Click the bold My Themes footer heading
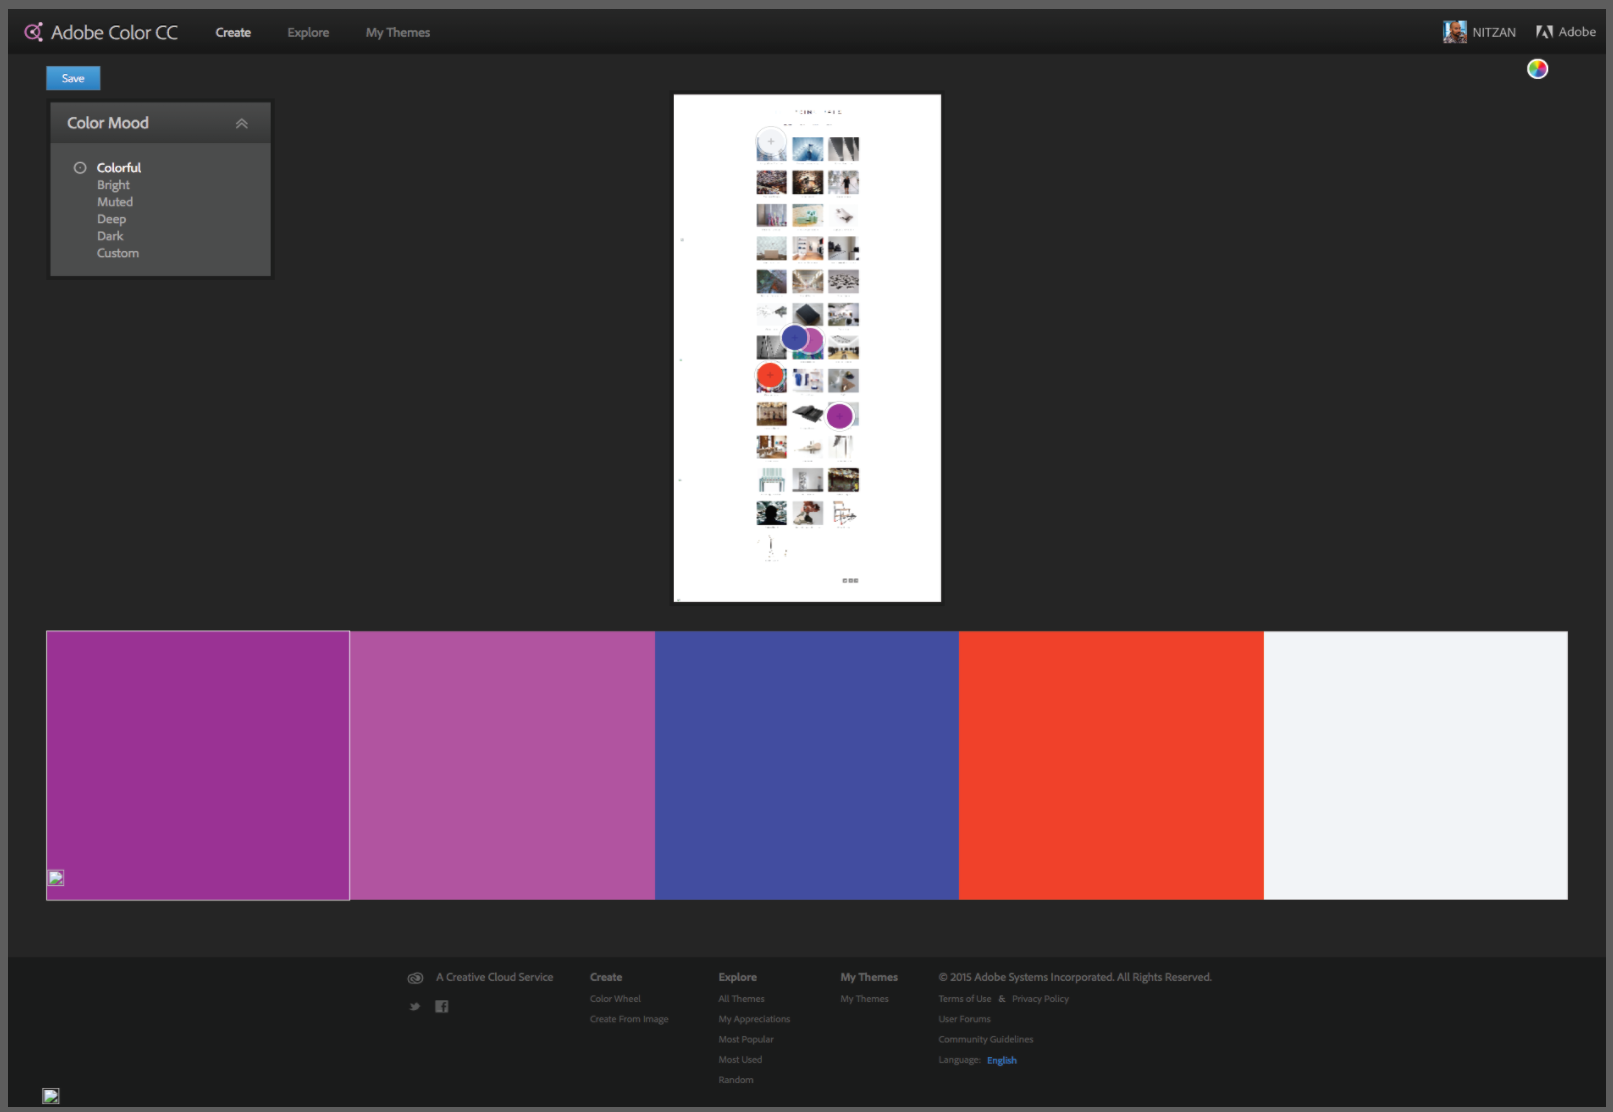Image resolution: width=1613 pixels, height=1112 pixels. click(x=869, y=977)
